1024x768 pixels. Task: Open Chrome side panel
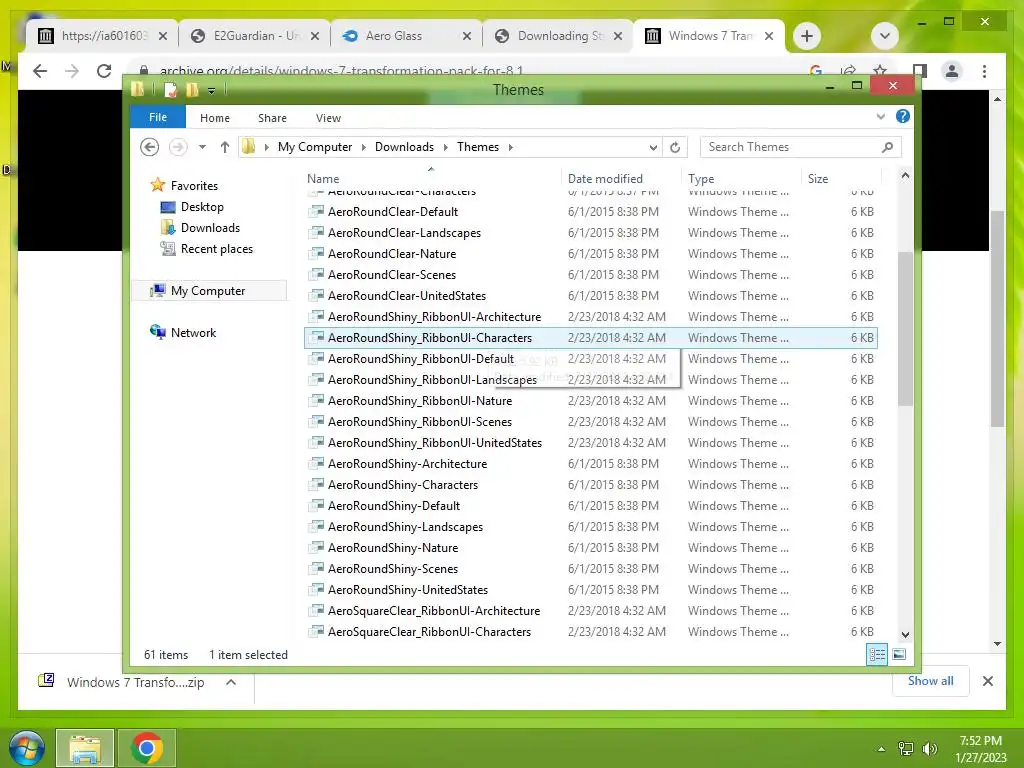[920, 71]
